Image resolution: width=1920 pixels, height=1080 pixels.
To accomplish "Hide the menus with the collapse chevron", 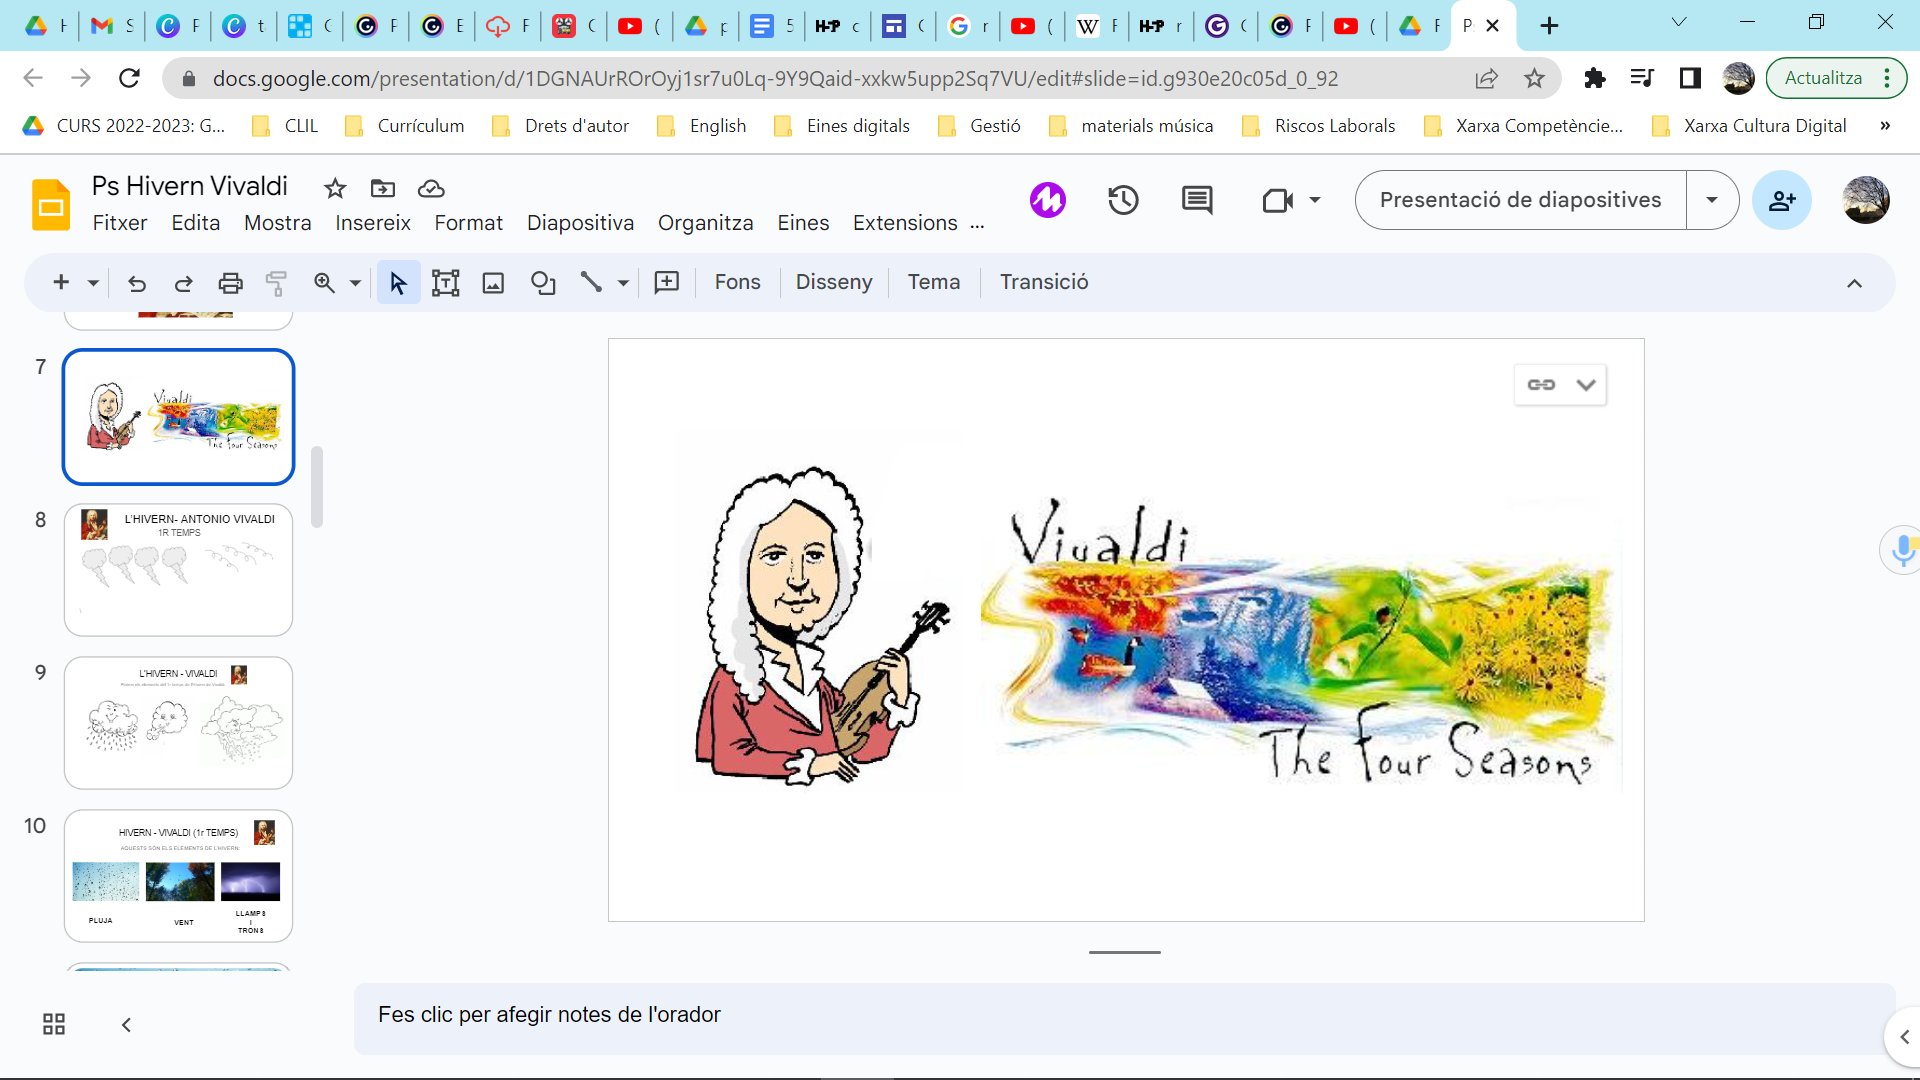I will click(1854, 283).
